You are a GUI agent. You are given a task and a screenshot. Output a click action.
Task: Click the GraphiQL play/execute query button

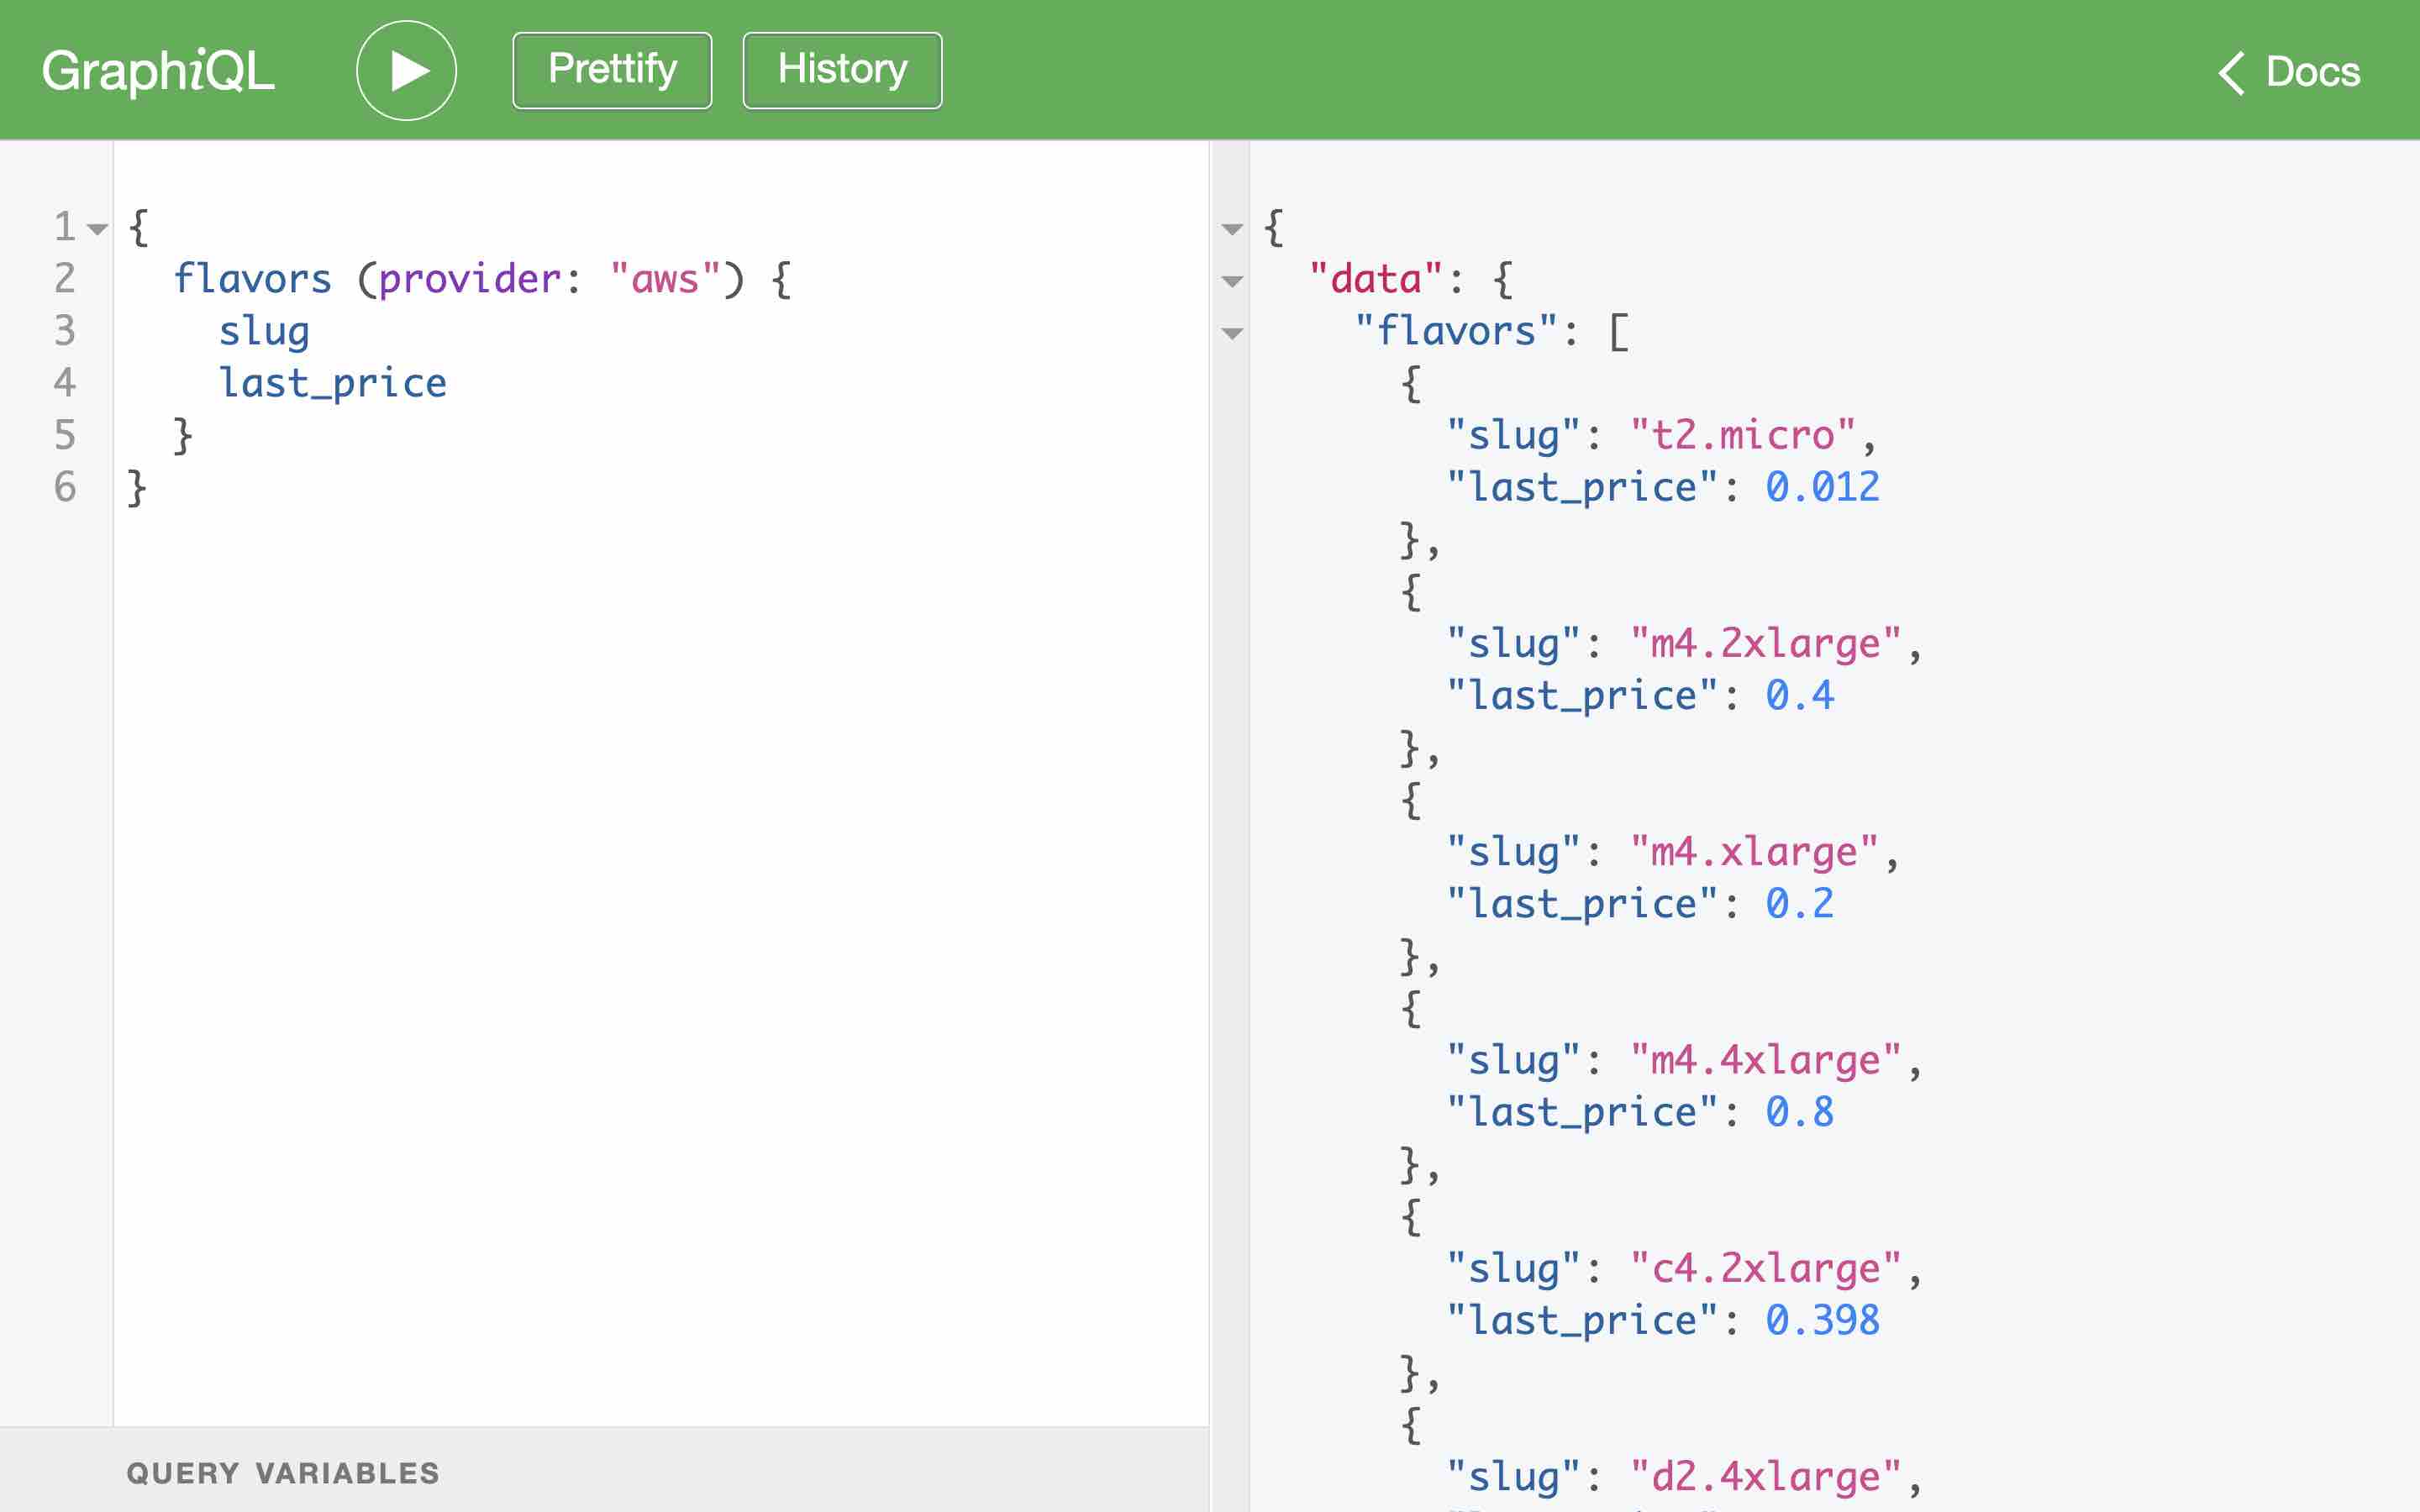[x=406, y=70]
